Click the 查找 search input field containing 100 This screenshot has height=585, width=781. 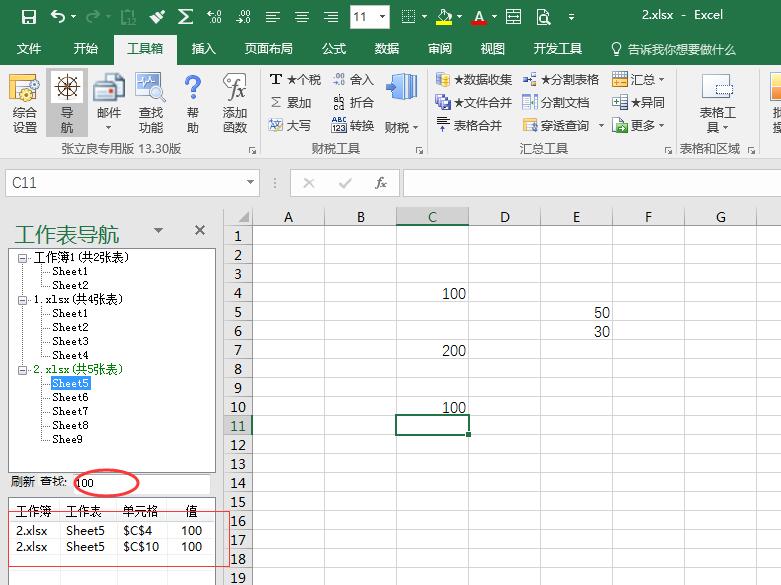pos(140,483)
